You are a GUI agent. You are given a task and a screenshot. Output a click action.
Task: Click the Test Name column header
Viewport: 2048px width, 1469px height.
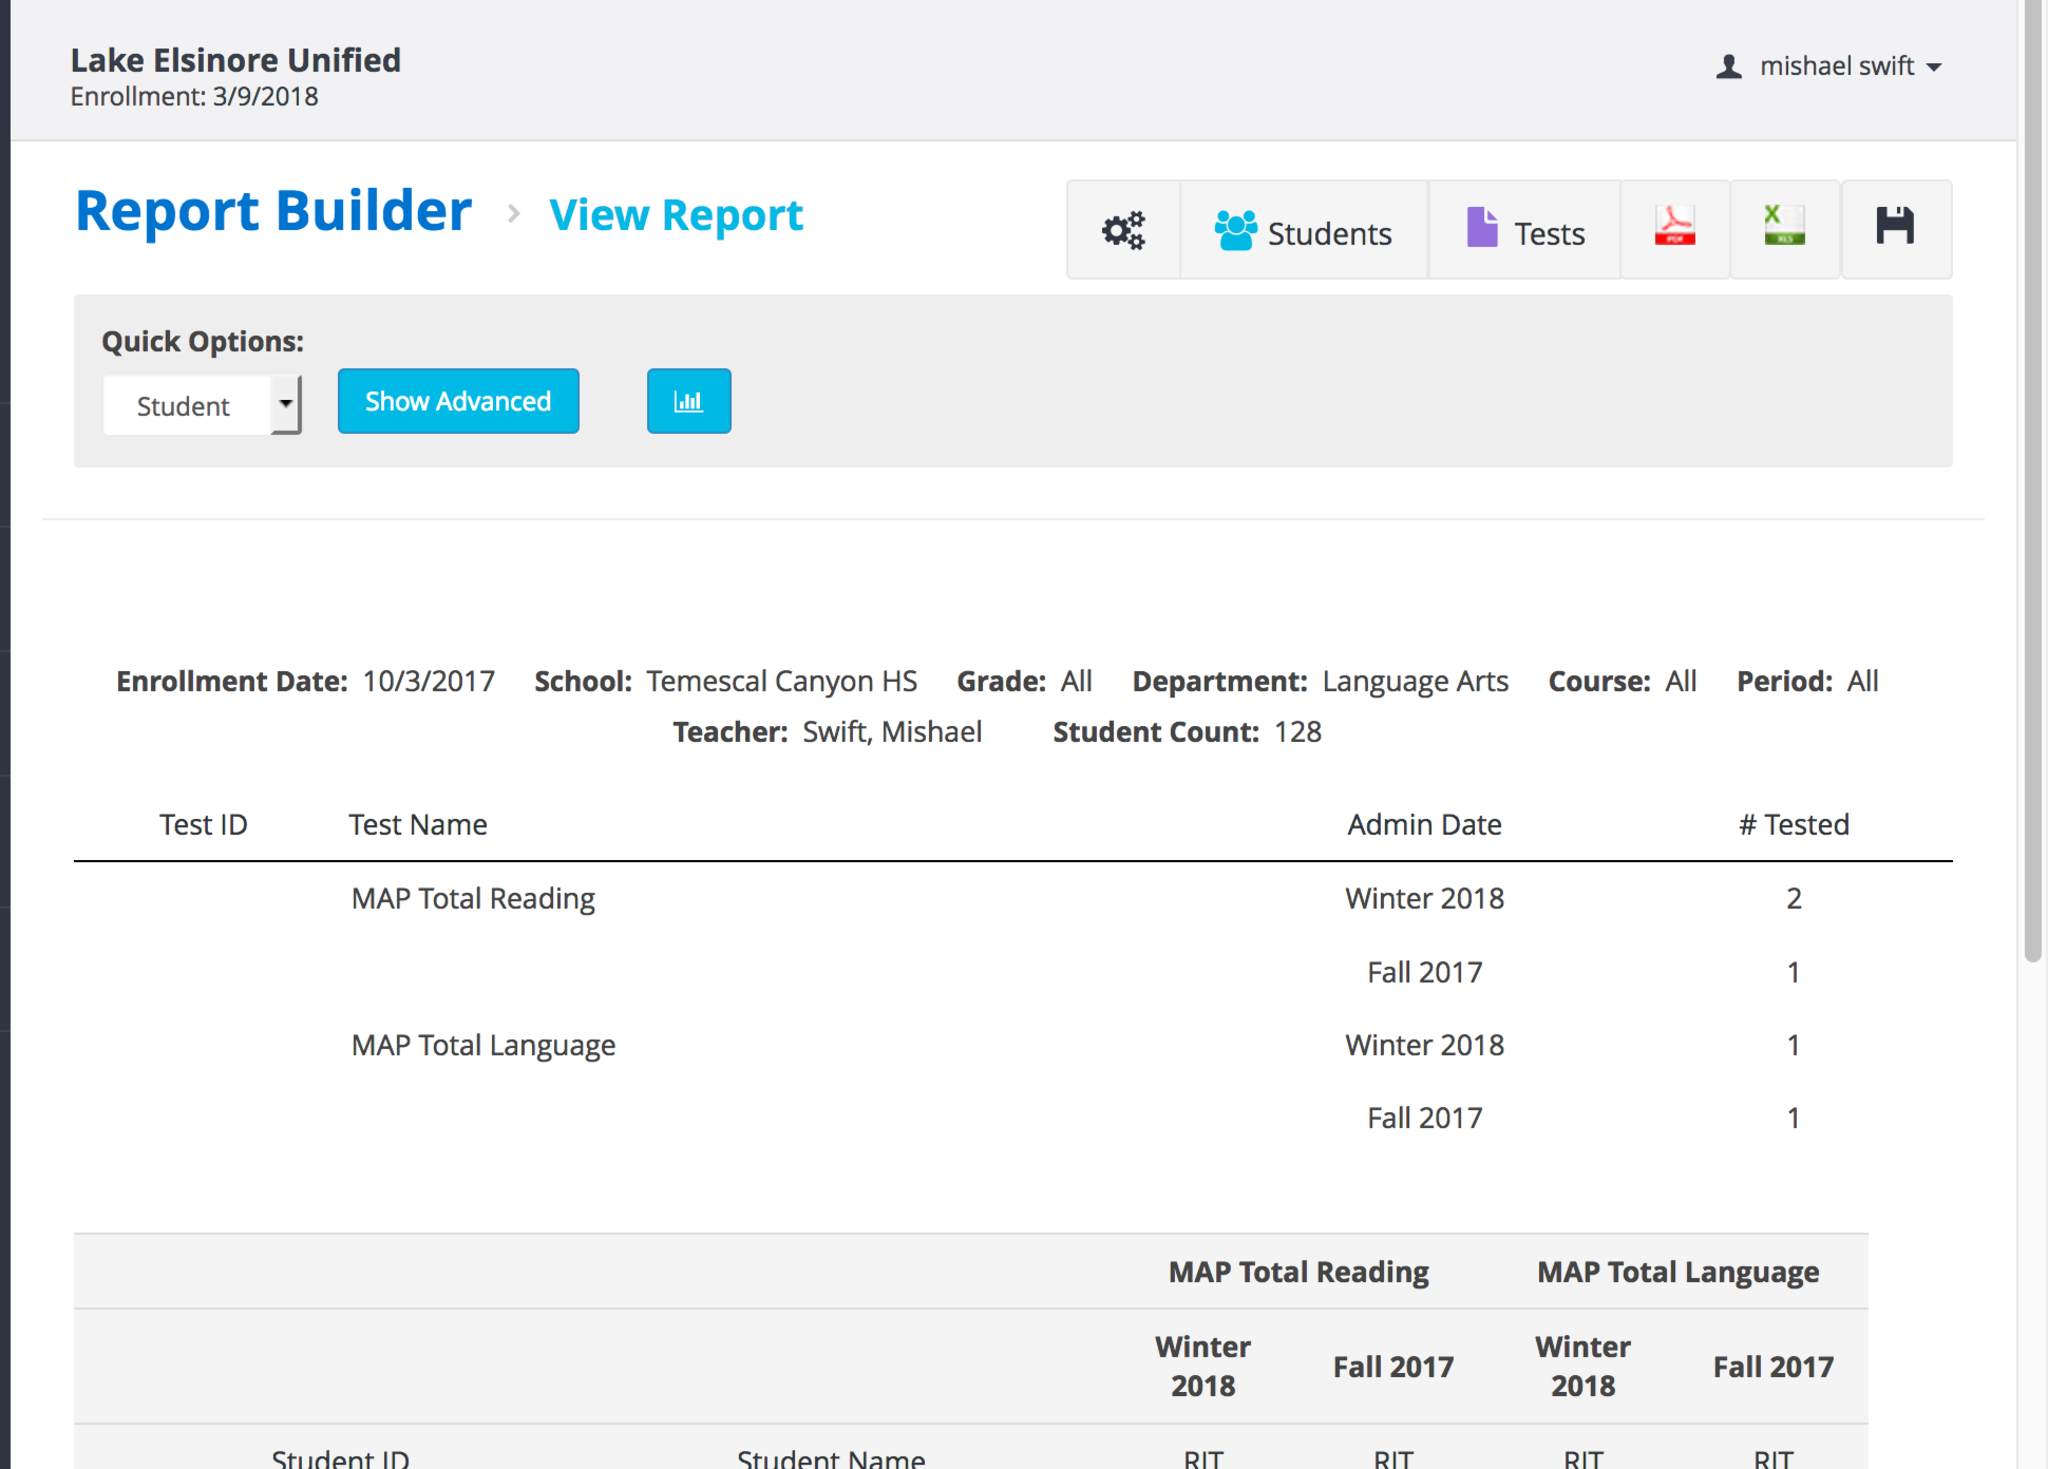coord(418,824)
